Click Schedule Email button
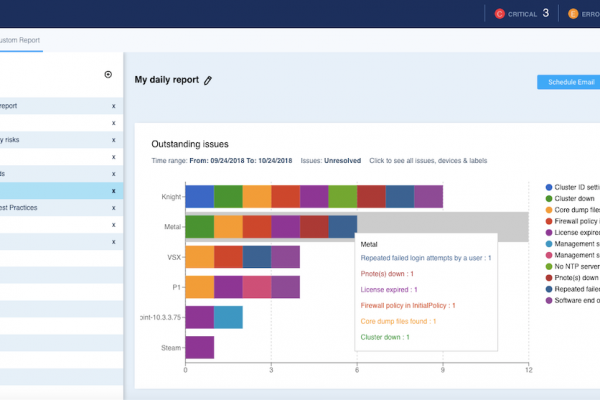This screenshot has width=600, height=400. [x=569, y=82]
